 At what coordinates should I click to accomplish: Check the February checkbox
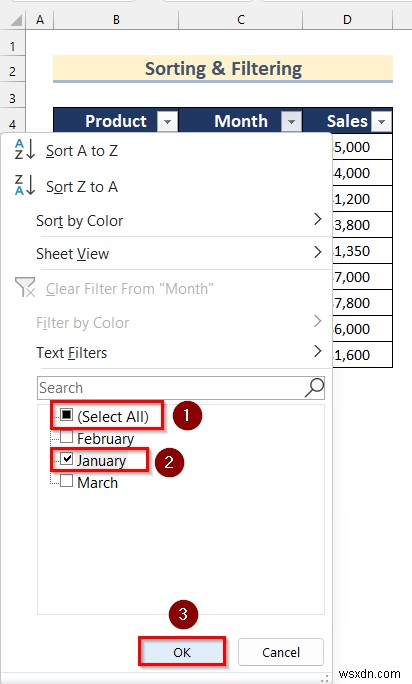[x=66, y=437]
